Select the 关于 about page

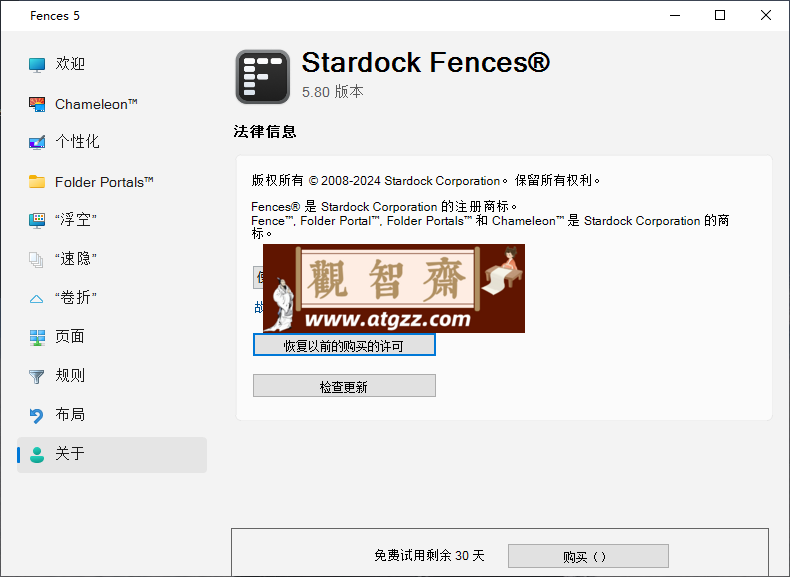(112, 455)
